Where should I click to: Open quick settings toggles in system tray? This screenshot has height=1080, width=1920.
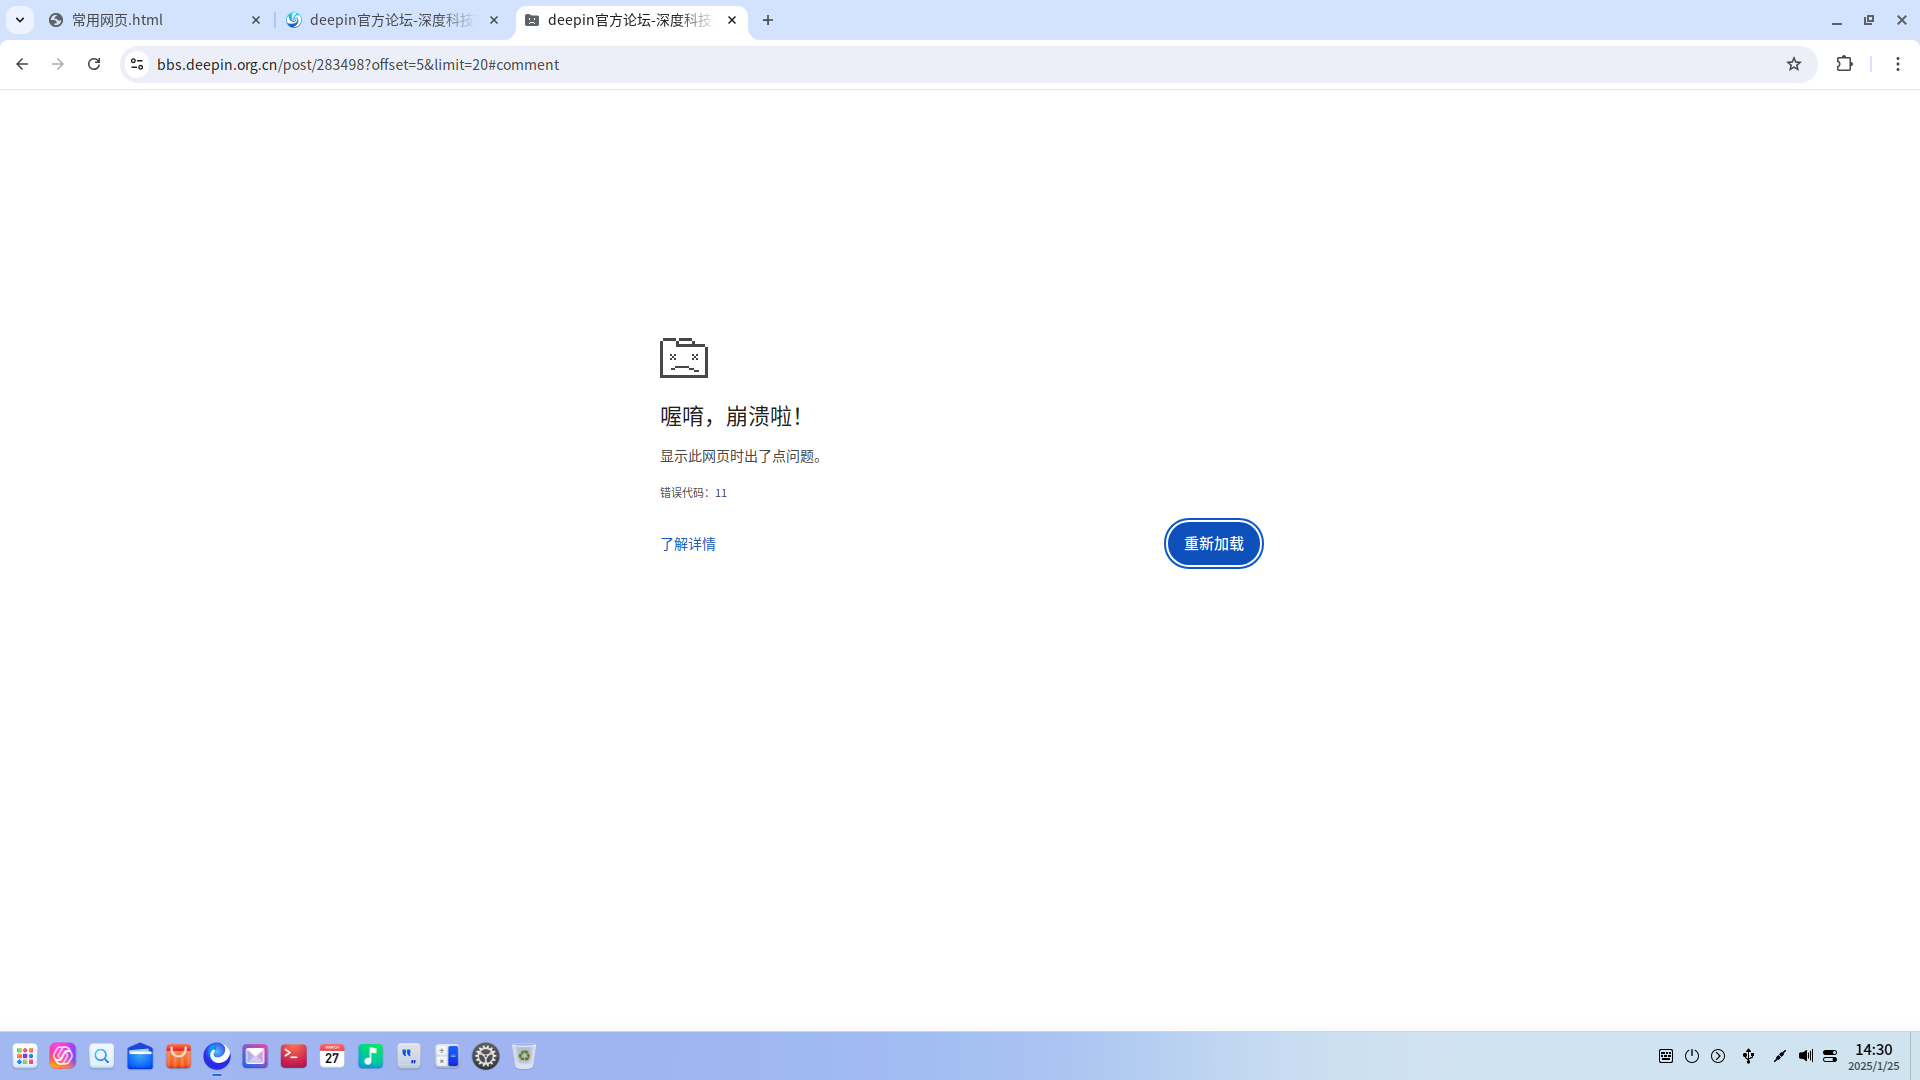tap(1831, 1056)
